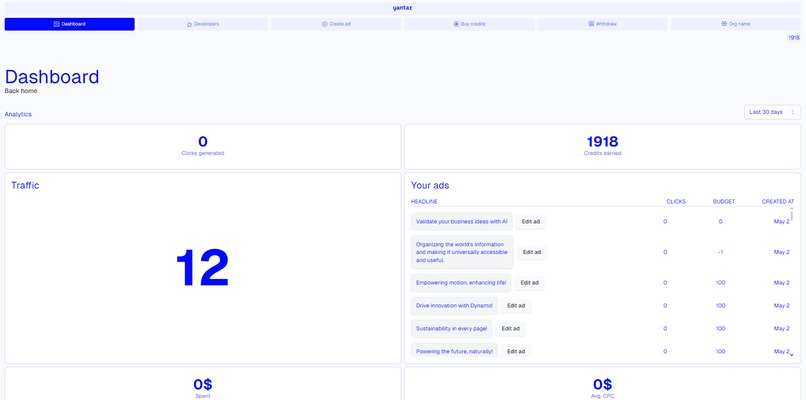Open the Create ad tab
This screenshot has height=400, width=806.
point(336,24)
